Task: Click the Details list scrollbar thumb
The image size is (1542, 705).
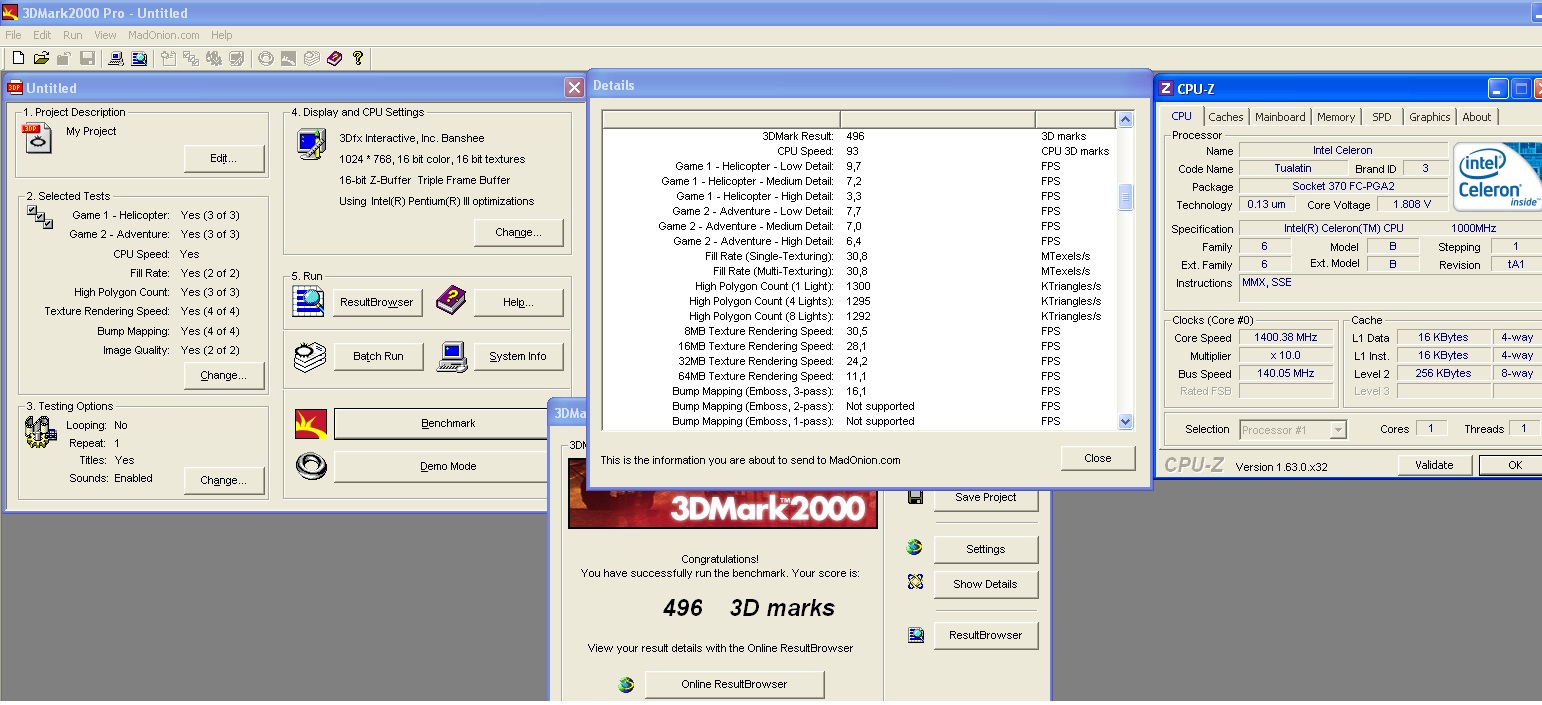Action: (x=1125, y=197)
